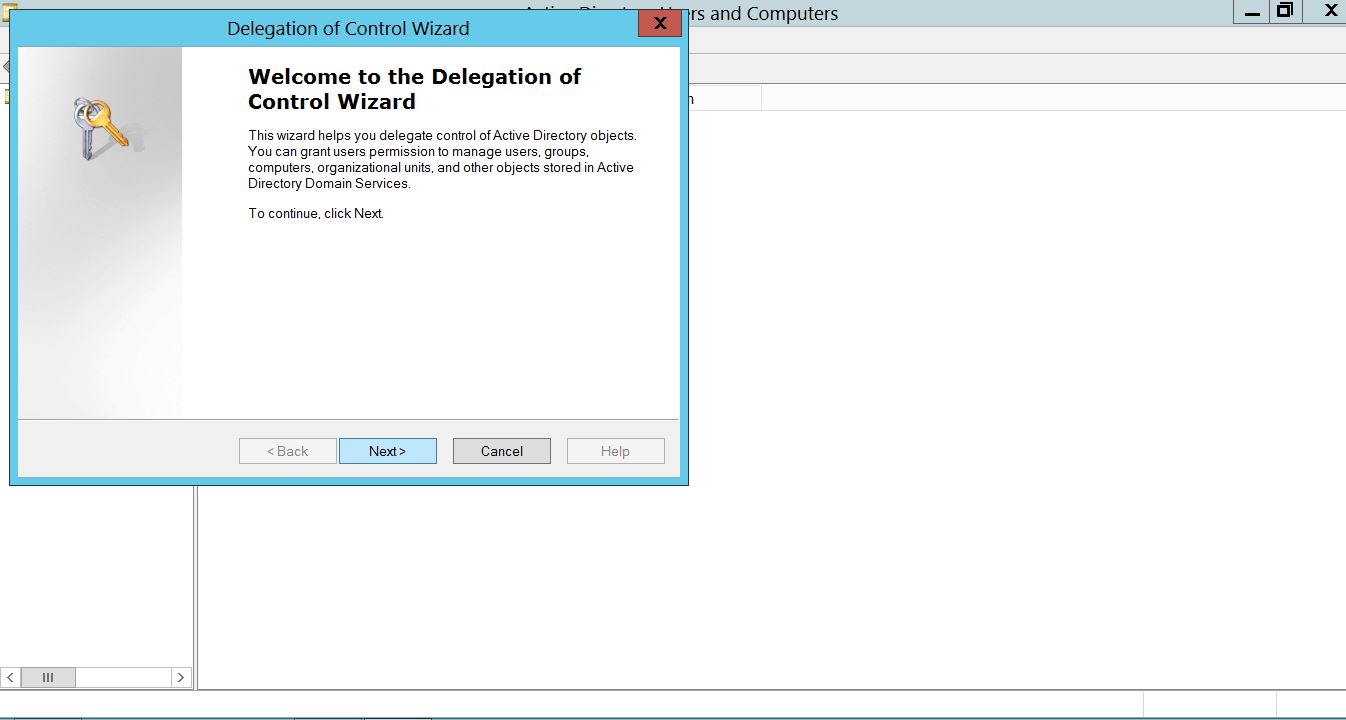Screen dimensions: 1346x720
Task: Click the Delegation of Control Wizard title bar
Action: (x=347, y=28)
